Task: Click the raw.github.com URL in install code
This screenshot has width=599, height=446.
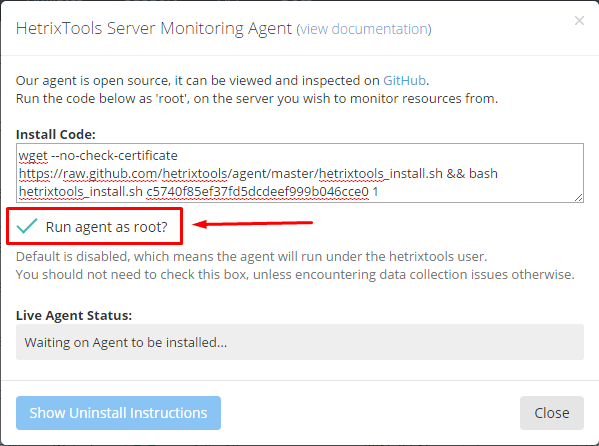Action: 230,174
